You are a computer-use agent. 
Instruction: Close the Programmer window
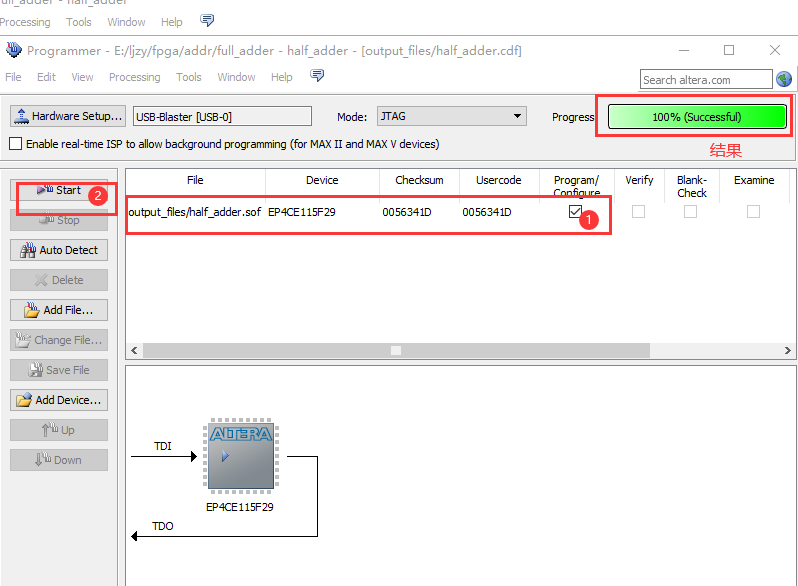tap(775, 50)
